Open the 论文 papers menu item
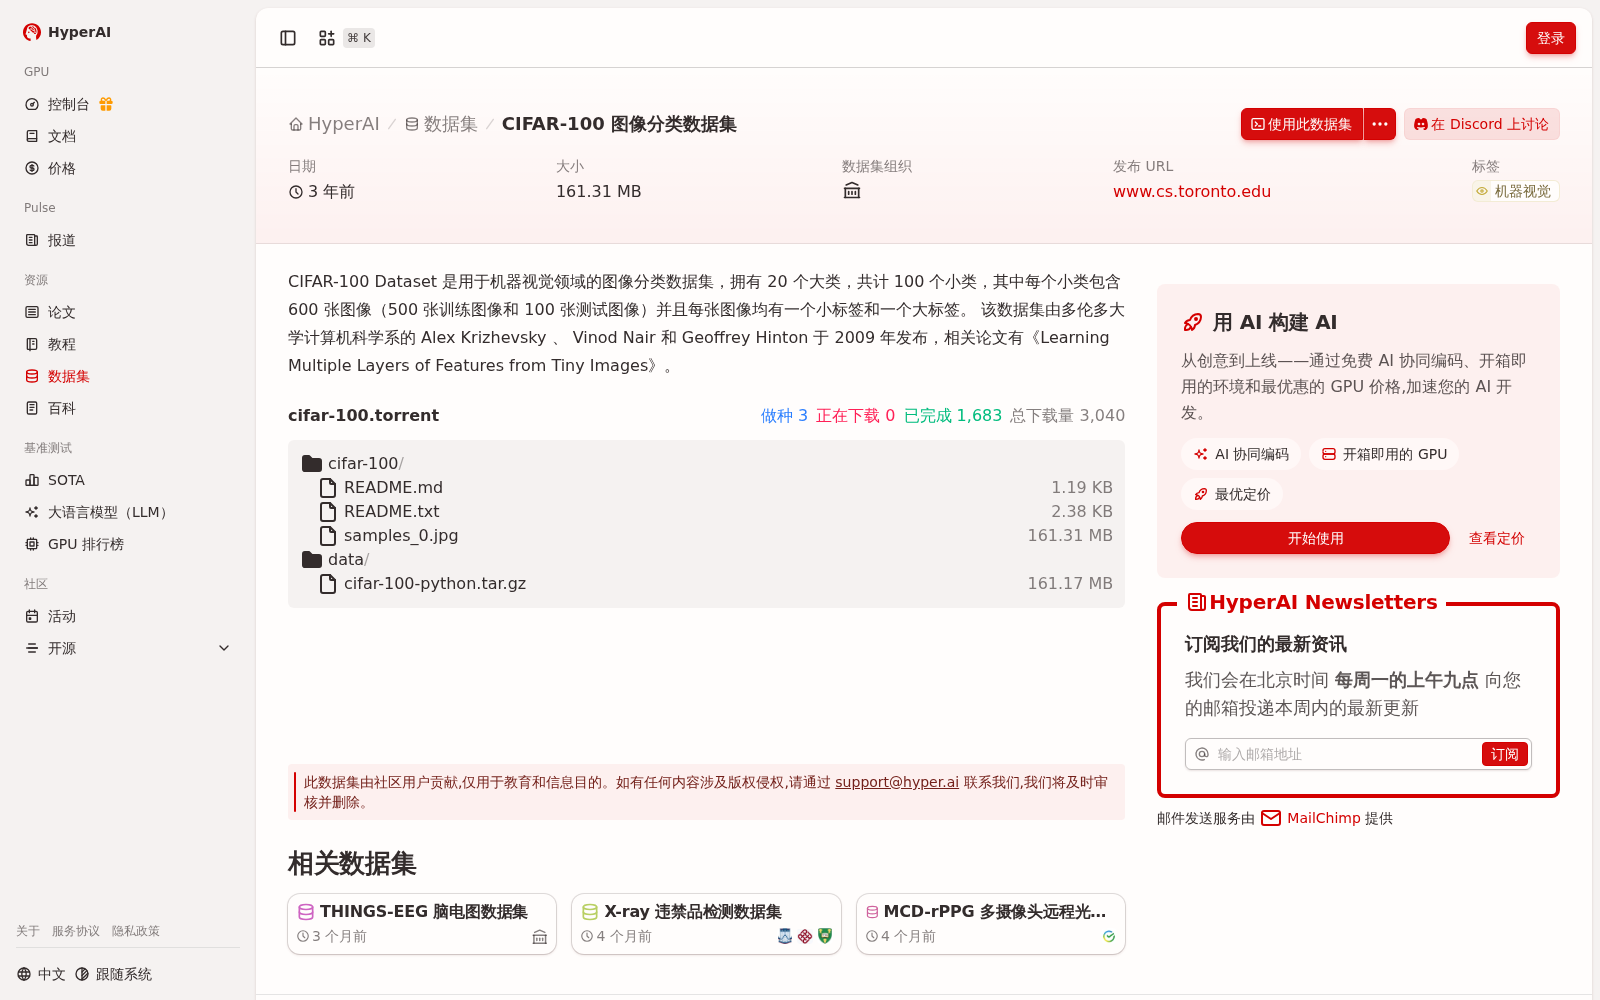Screen dimensions: 1600x1000 pos(128,312)
